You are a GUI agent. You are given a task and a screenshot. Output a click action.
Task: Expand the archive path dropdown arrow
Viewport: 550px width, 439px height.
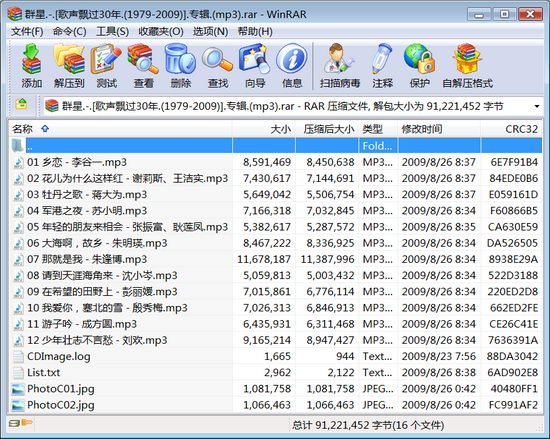(x=536, y=106)
